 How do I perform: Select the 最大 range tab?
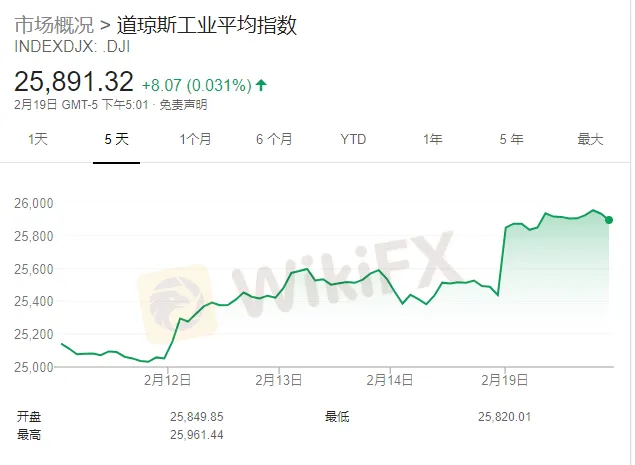click(x=590, y=140)
